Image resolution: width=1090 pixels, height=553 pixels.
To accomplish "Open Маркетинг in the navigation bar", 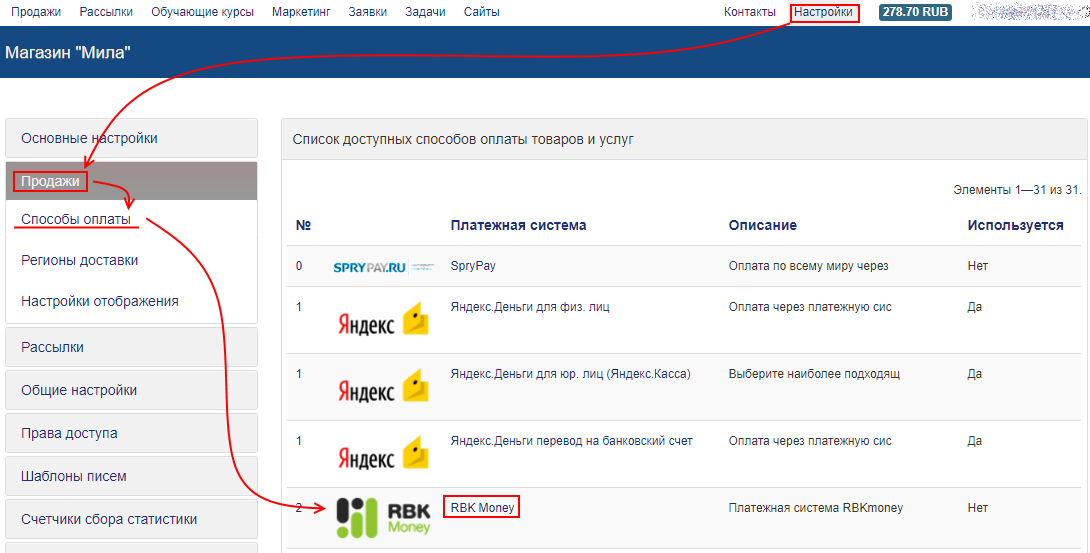I will tap(301, 12).
